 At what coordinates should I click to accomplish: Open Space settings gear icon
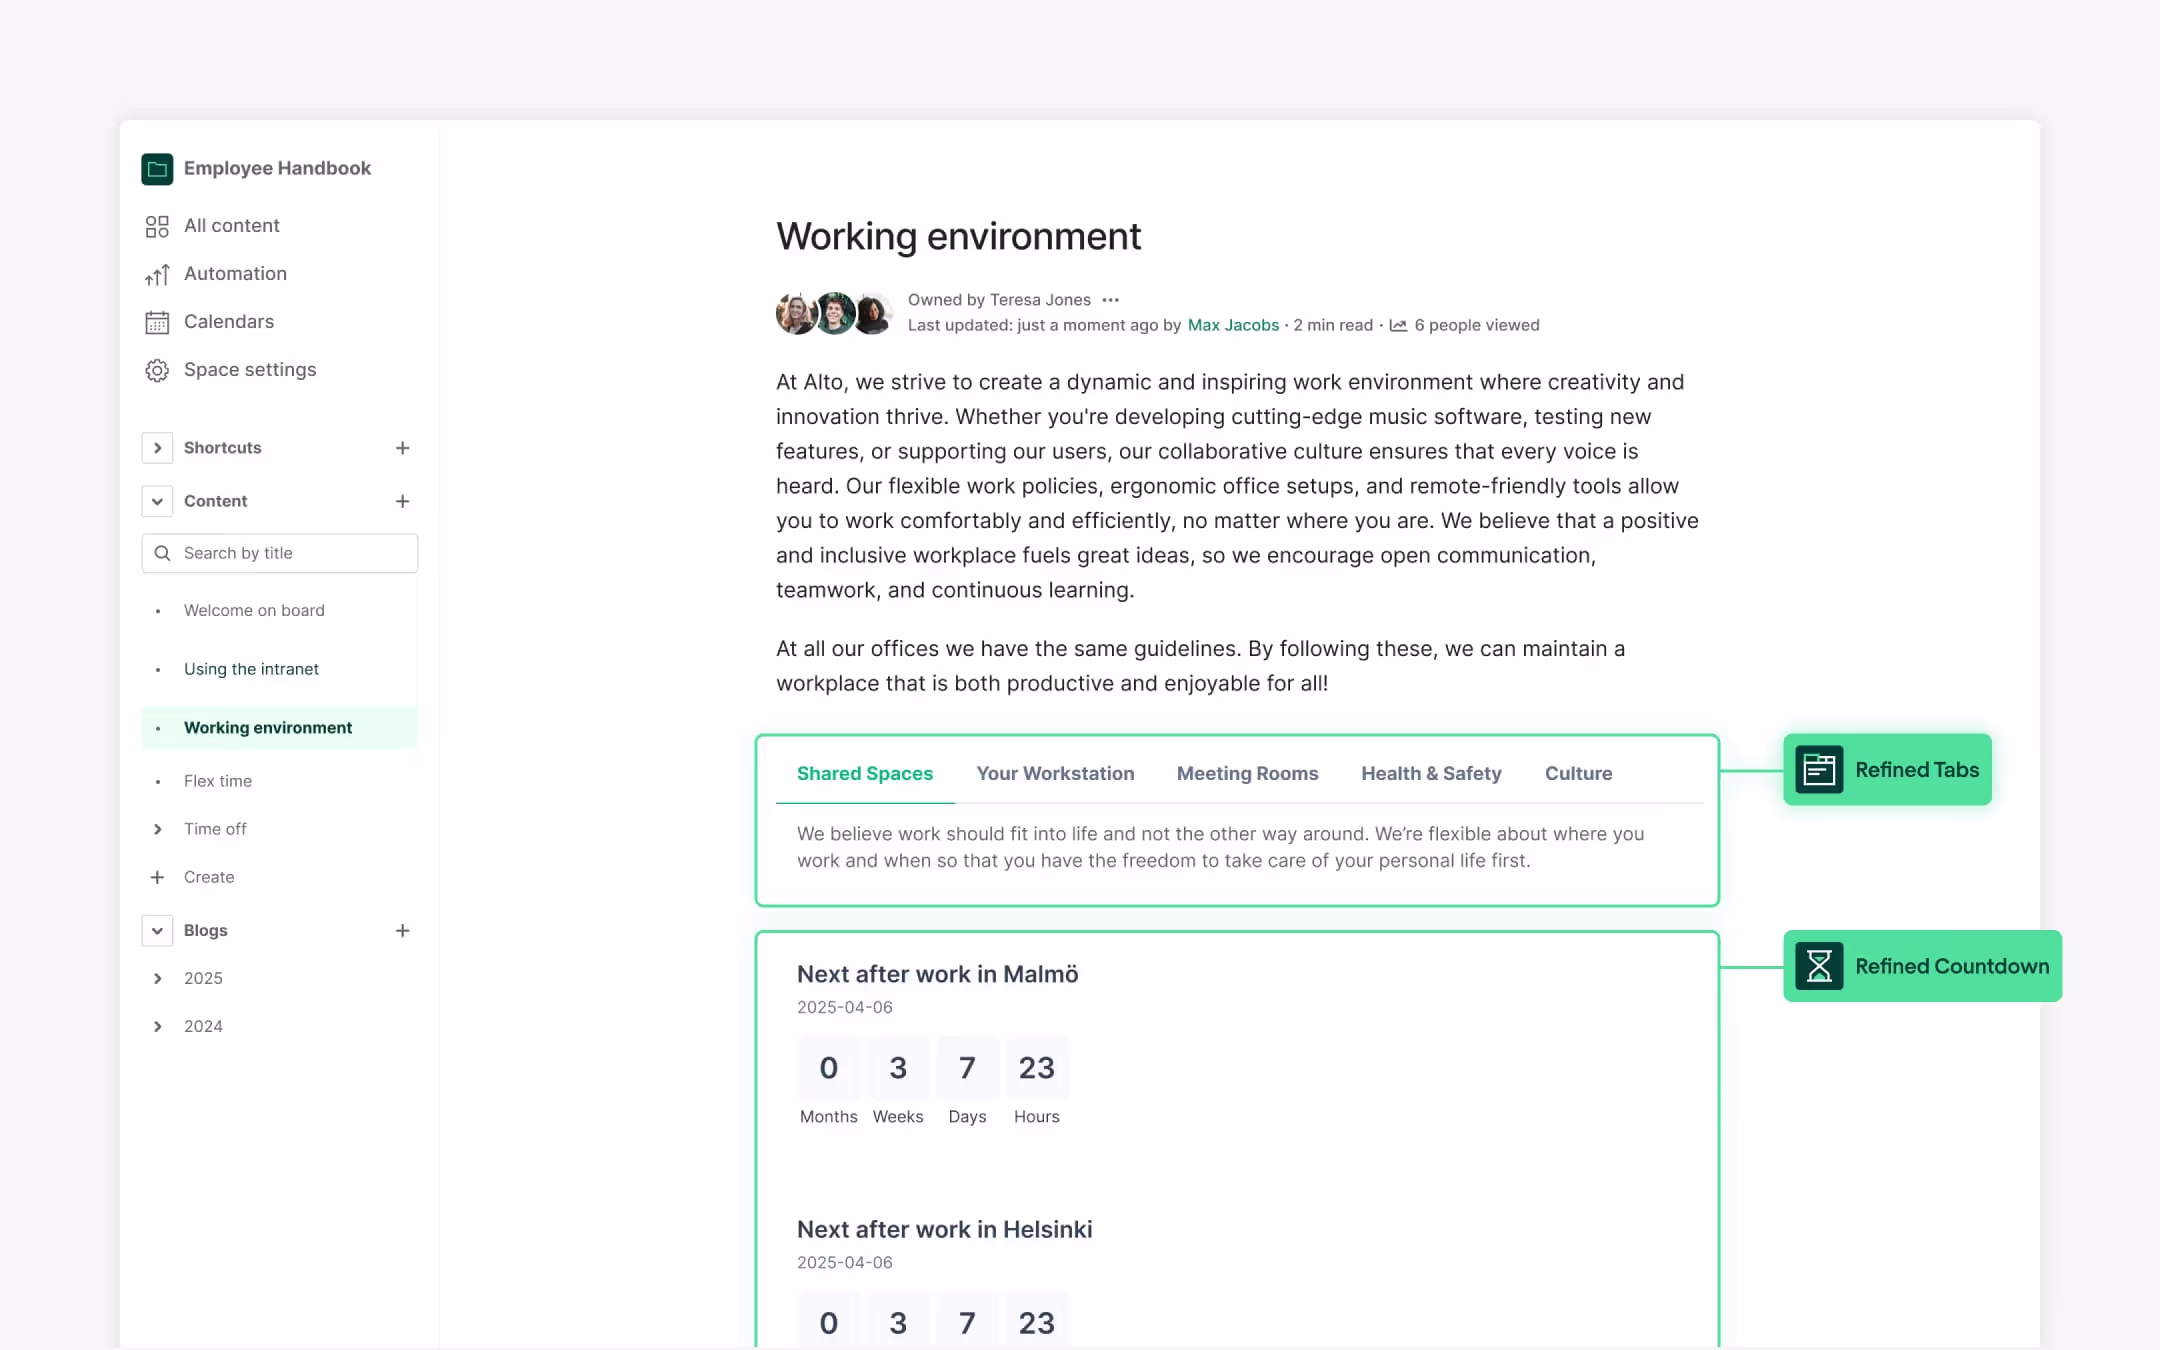[157, 370]
